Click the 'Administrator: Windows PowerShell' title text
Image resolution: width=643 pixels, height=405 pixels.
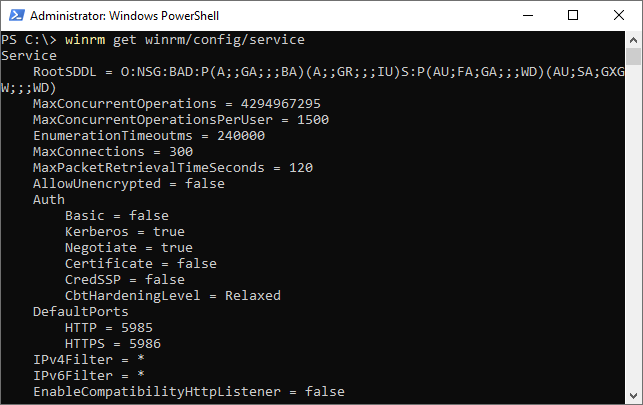[124, 16]
